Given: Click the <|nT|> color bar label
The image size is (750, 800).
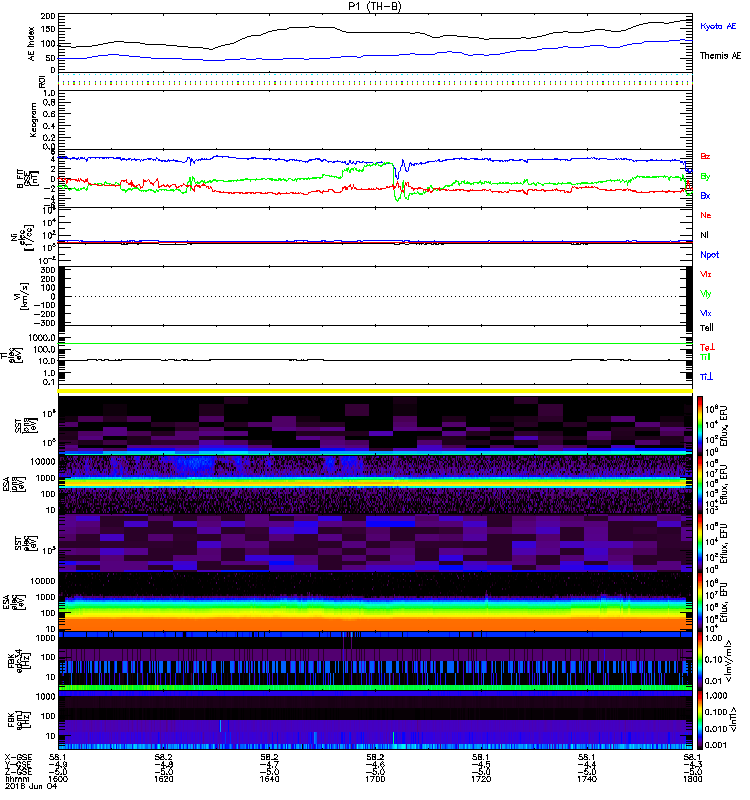Looking at the screenshot, I should coord(733,720).
